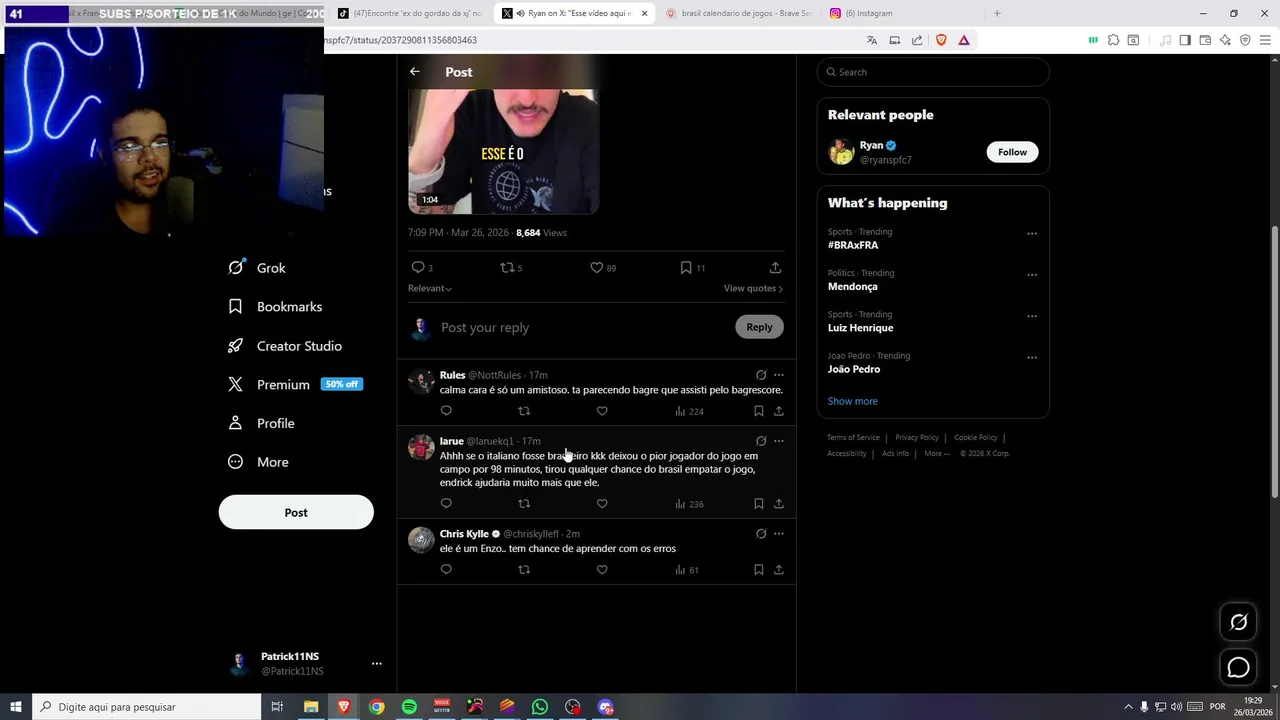
Task: Ask Grok about the Rules comment
Action: click(761, 375)
